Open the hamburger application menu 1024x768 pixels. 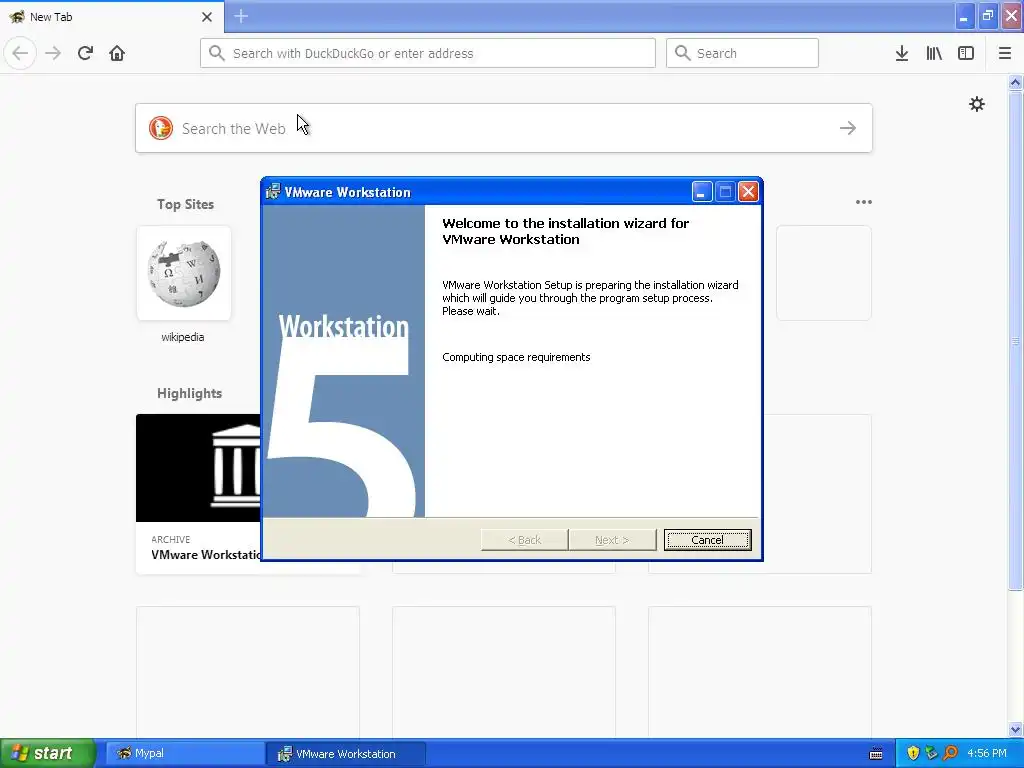point(1004,53)
